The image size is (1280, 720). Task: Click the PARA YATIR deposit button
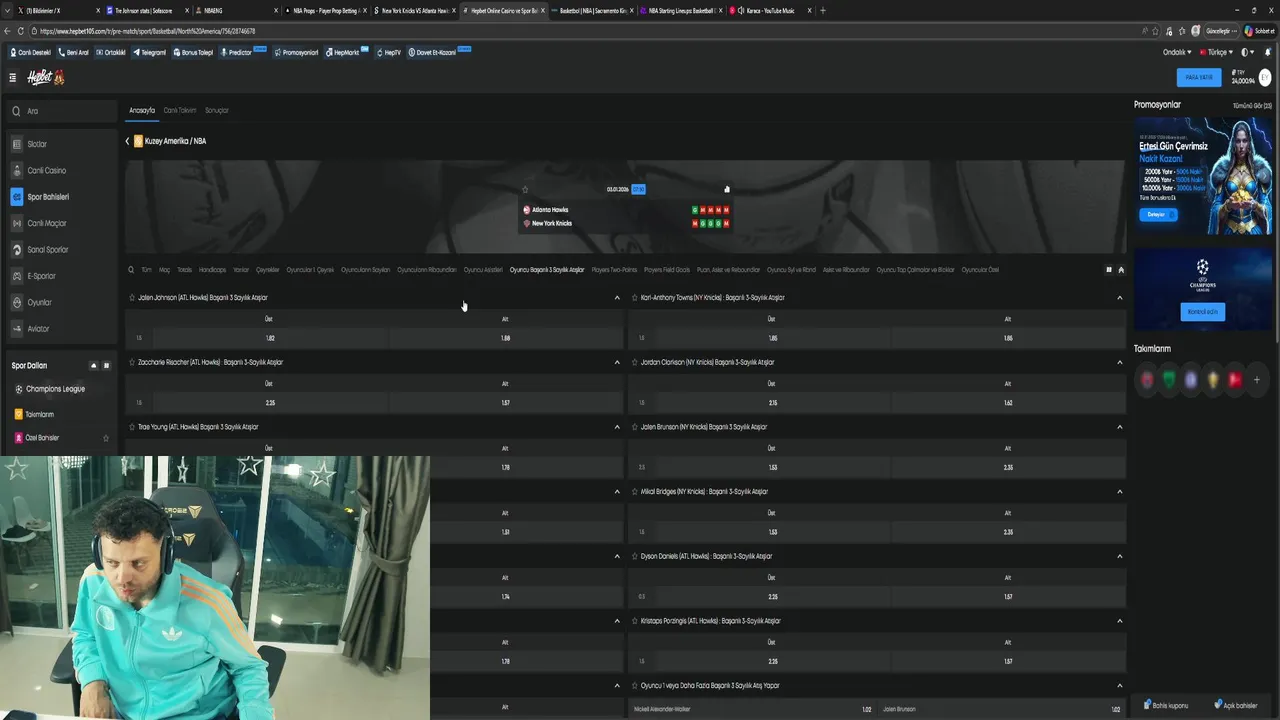1199,77
